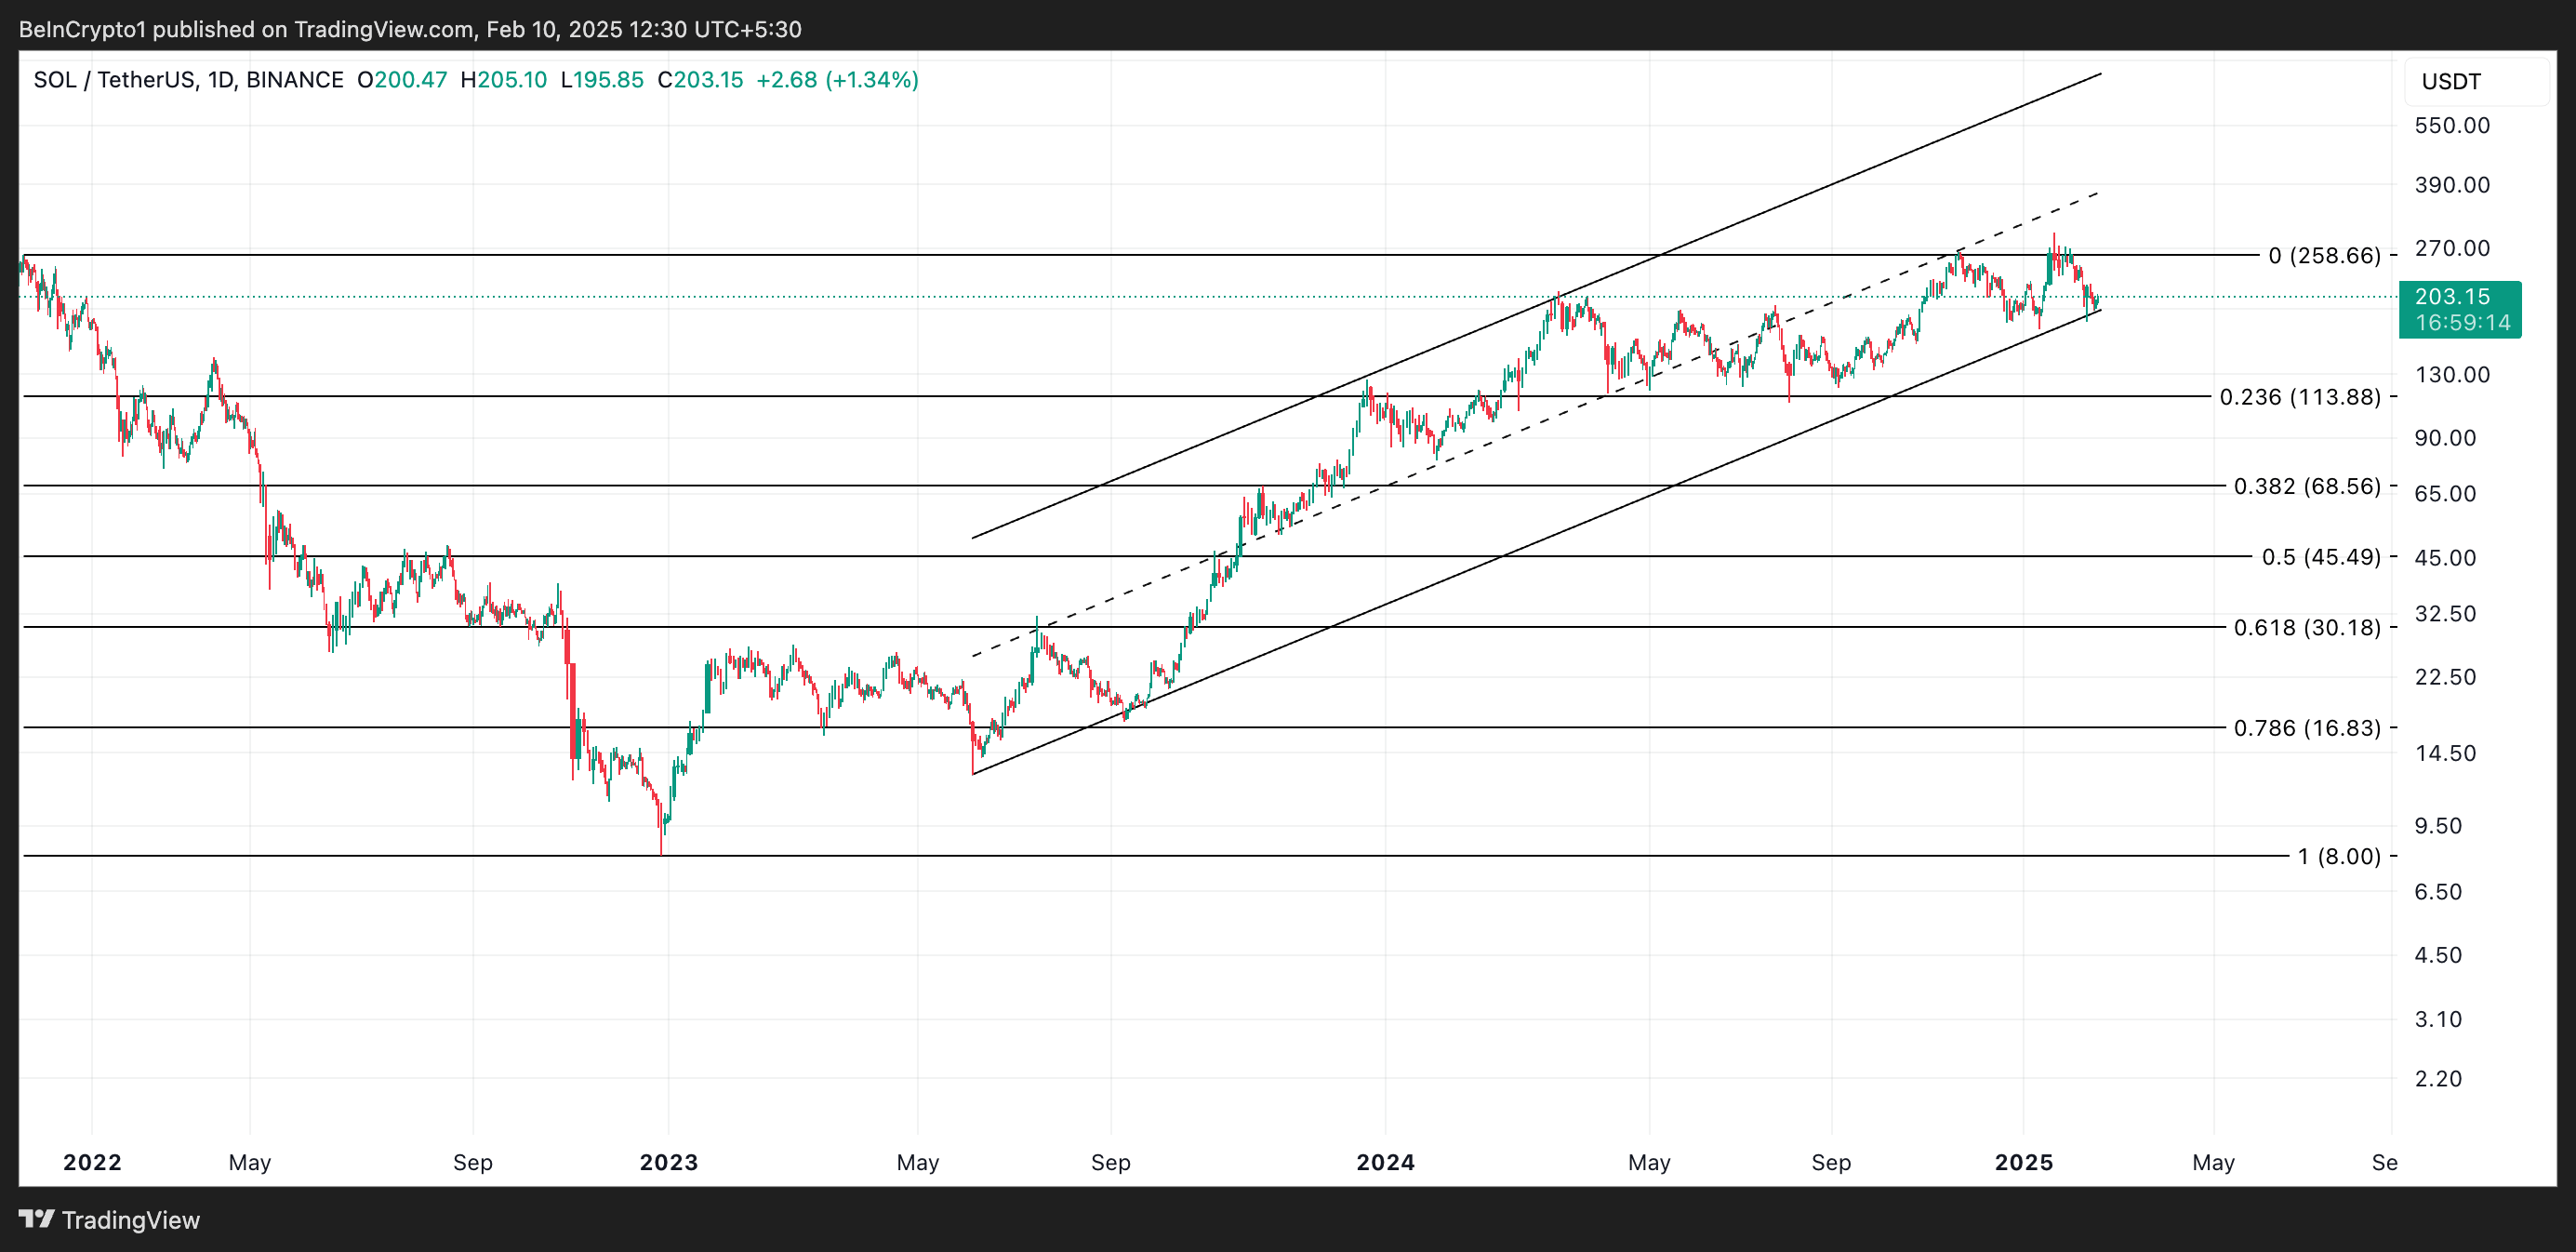Click the TradingView logo icon bottom left
The width and height of the screenshot is (2576, 1252).
tap(37, 1220)
